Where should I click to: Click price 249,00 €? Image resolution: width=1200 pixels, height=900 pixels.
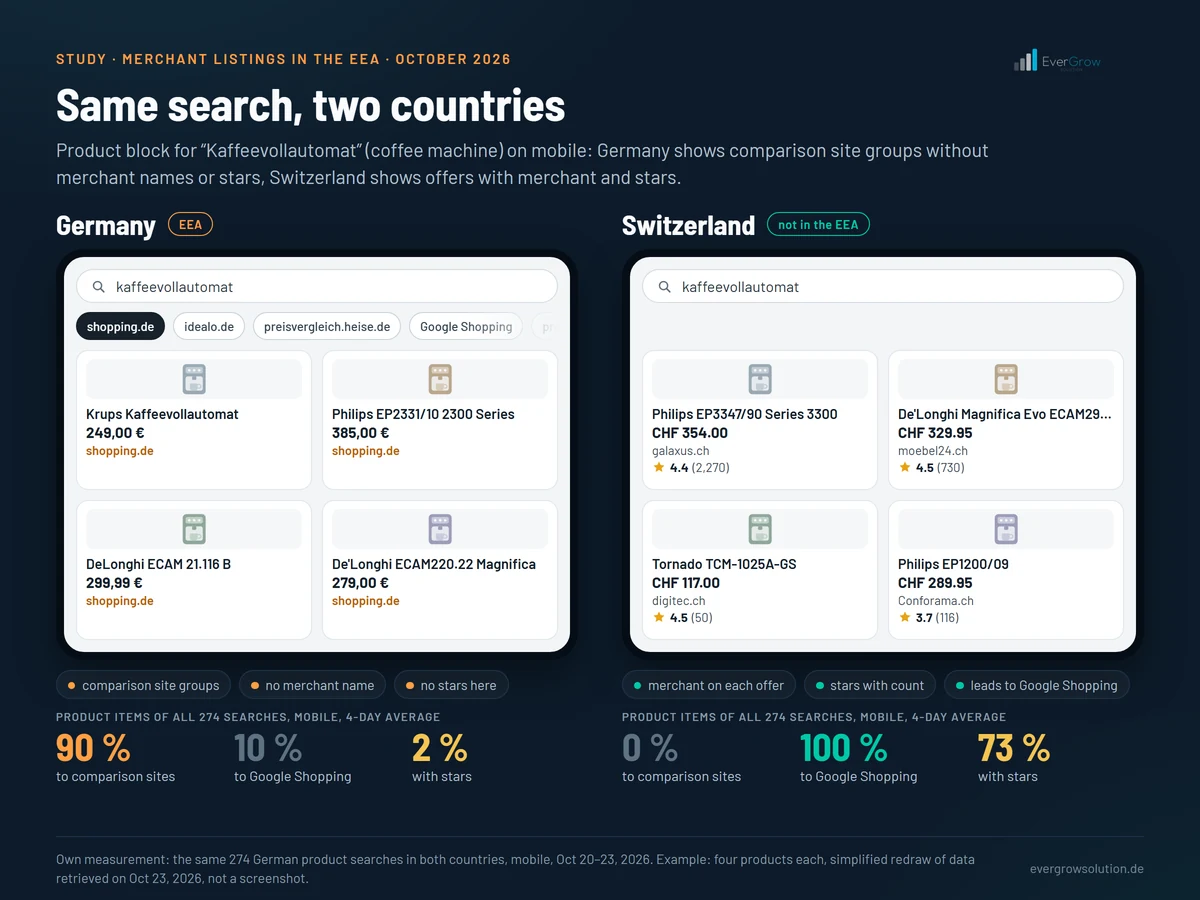point(115,433)
